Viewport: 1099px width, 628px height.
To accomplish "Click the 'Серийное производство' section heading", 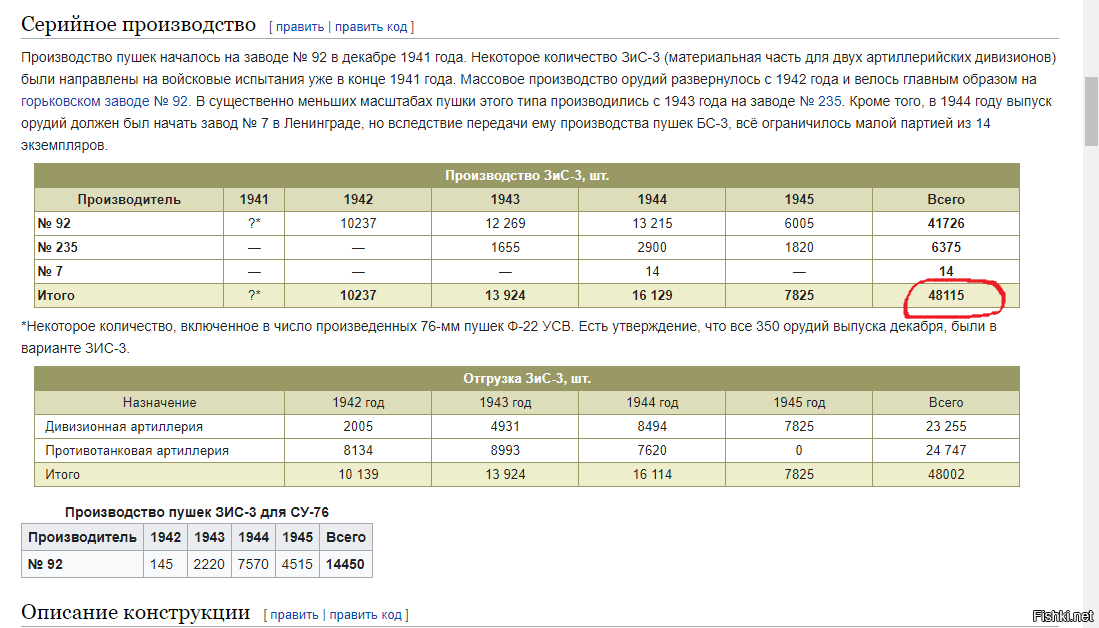I will [x=139, y=25].
